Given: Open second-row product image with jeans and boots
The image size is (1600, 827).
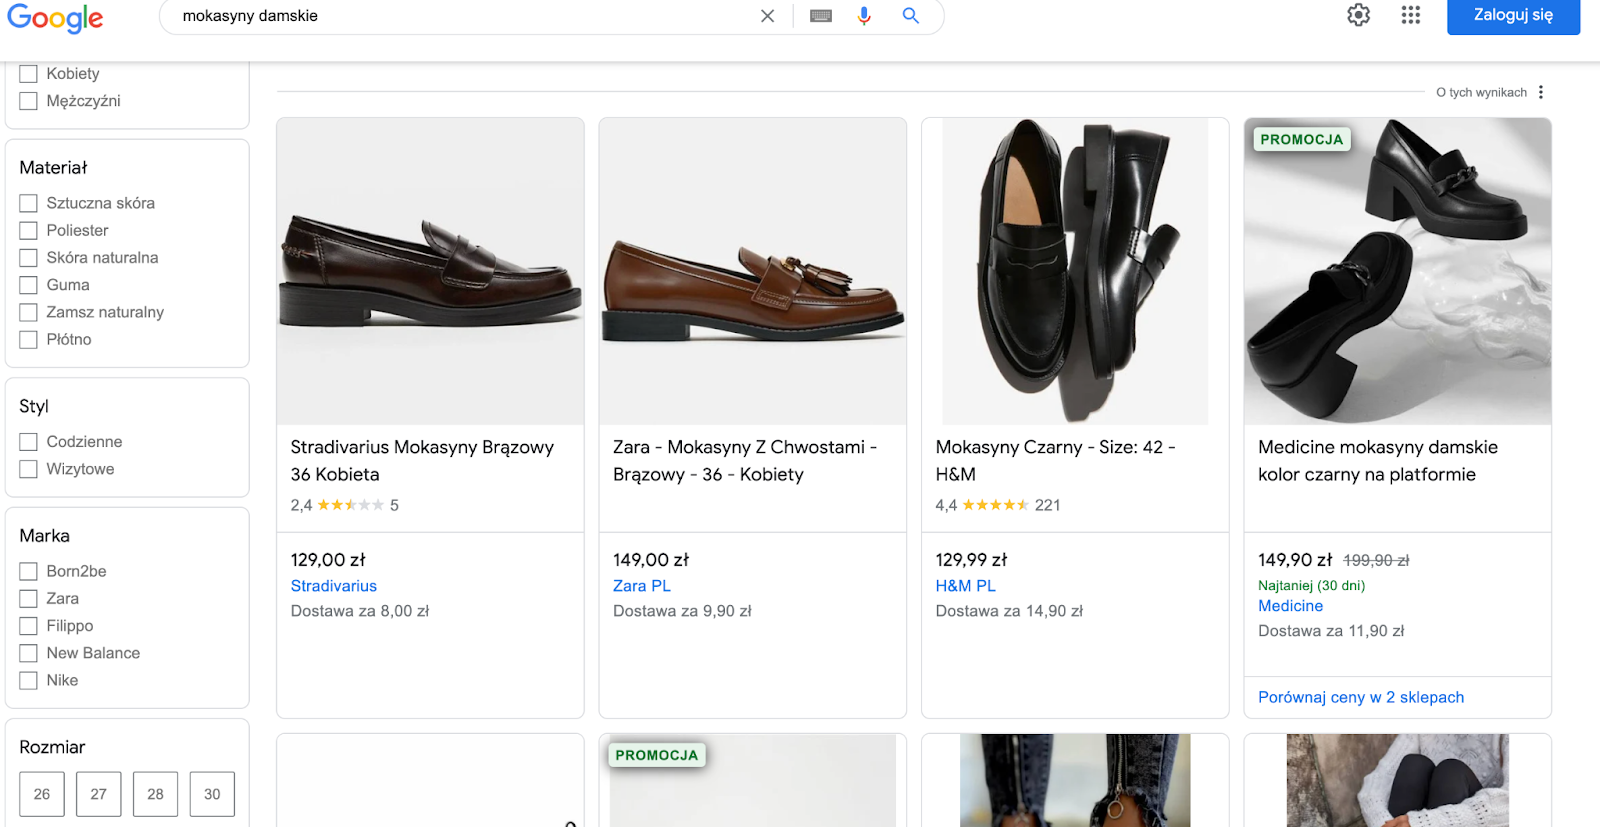Looking at the screenshot, I should [1075, 780].
